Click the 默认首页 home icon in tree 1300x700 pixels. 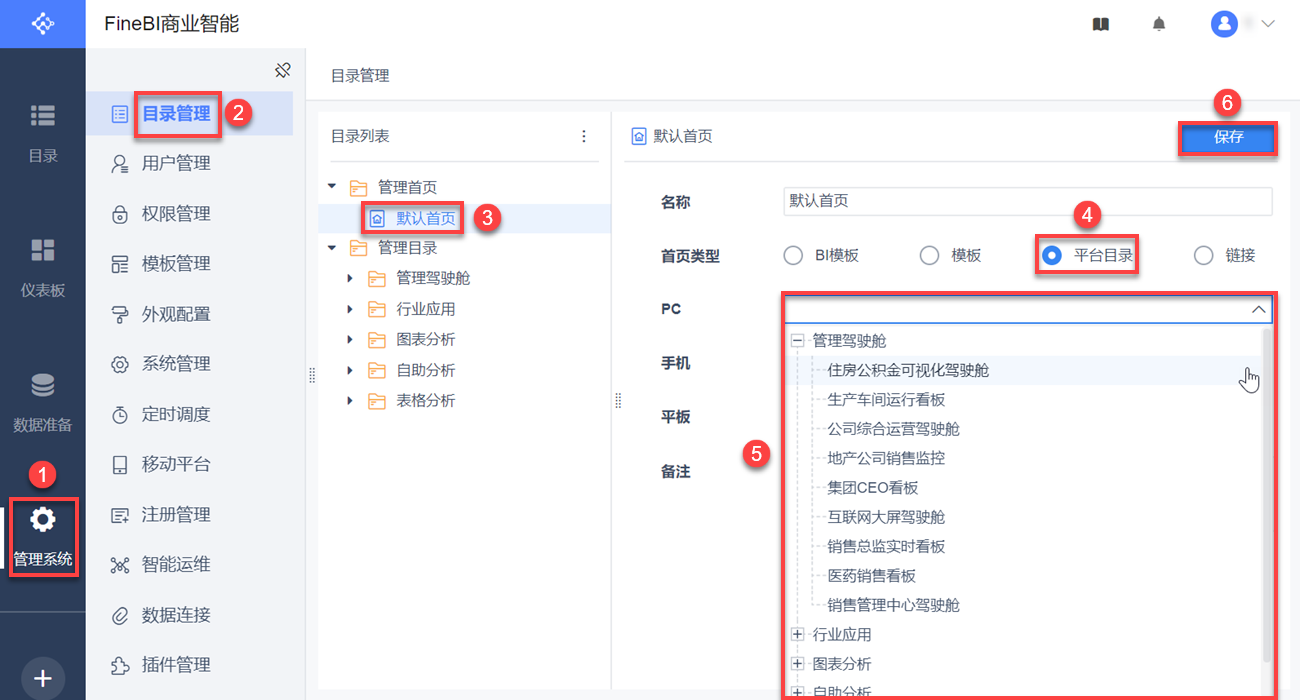pyautogui.click(x=377, y=218)
